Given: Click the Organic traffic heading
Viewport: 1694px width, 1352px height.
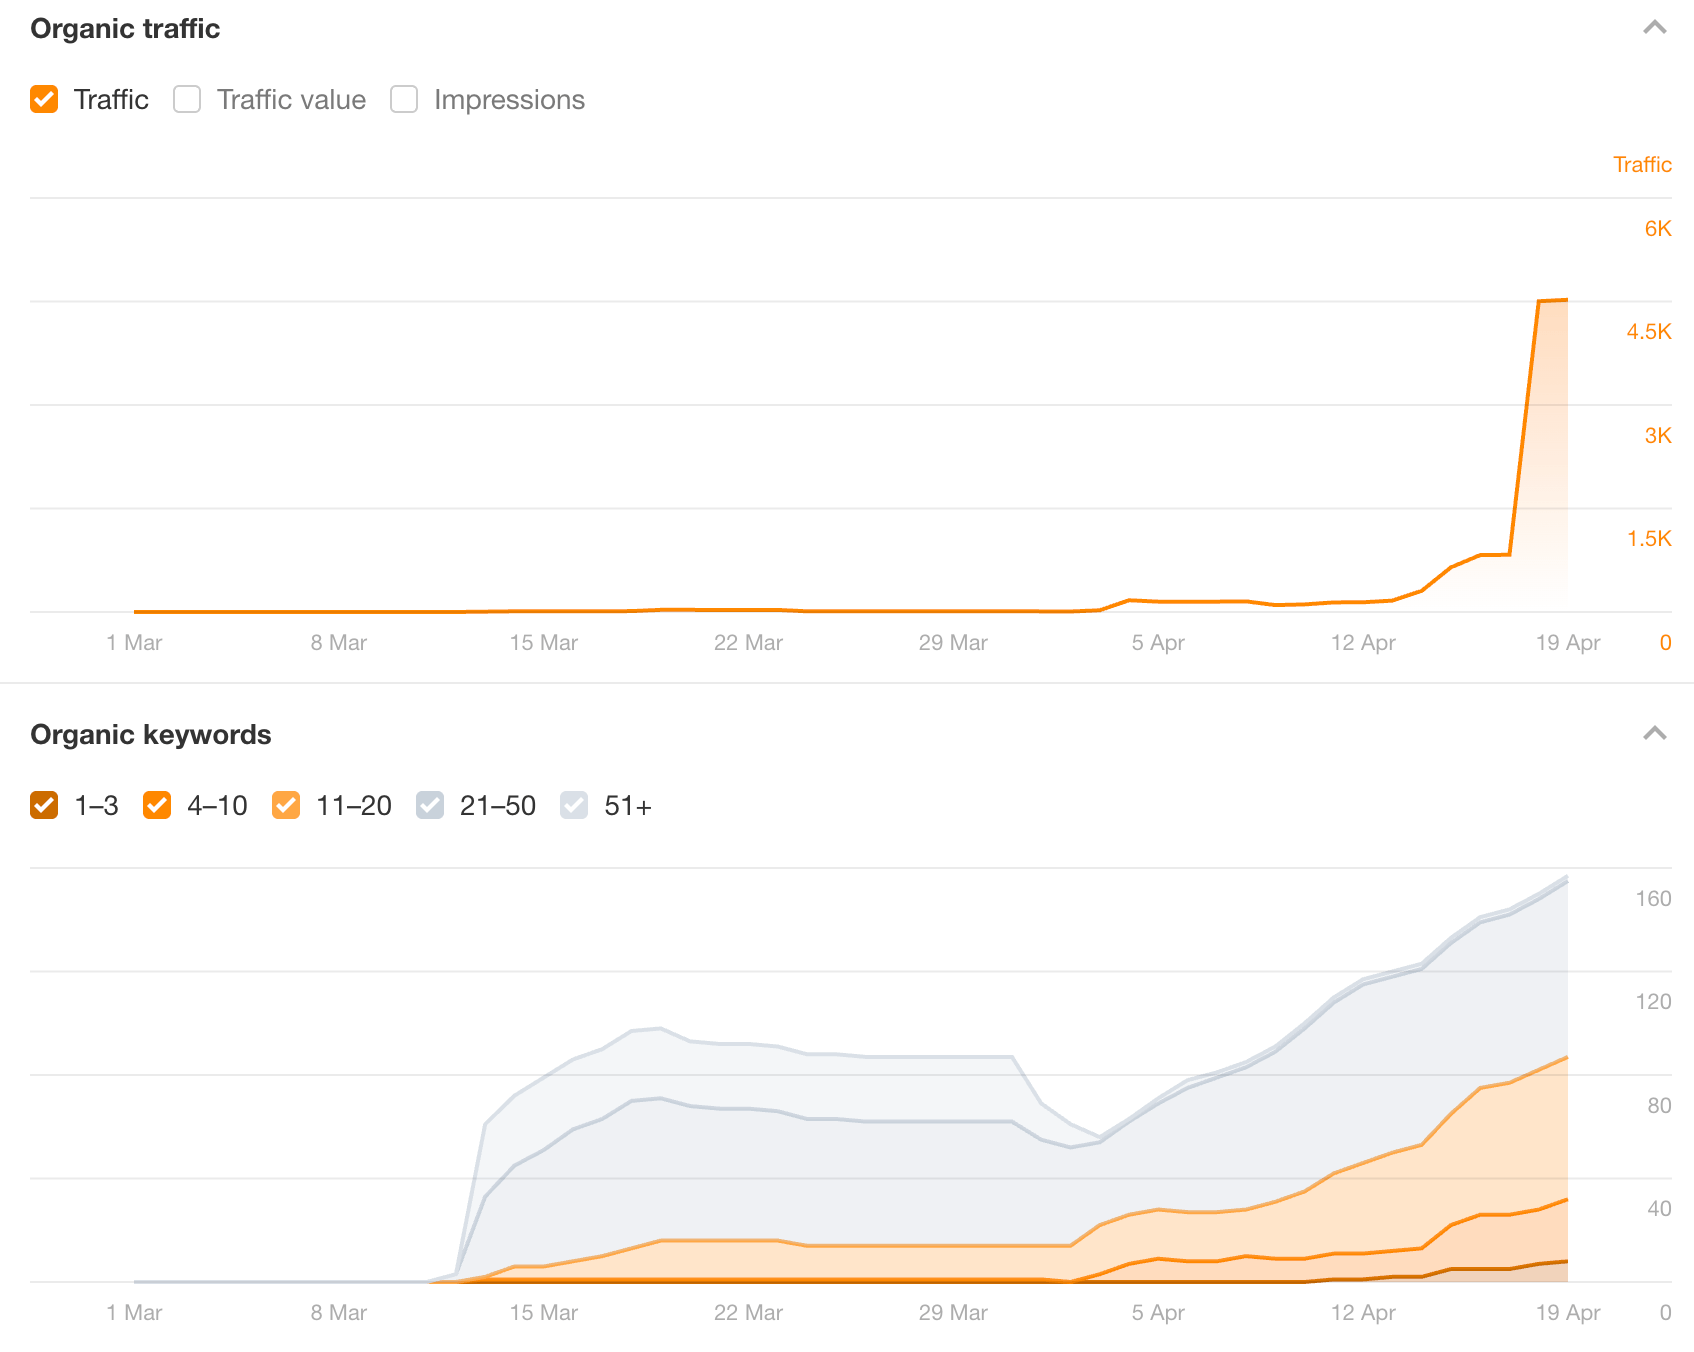Looking at the screenshot, I should 125,28.
